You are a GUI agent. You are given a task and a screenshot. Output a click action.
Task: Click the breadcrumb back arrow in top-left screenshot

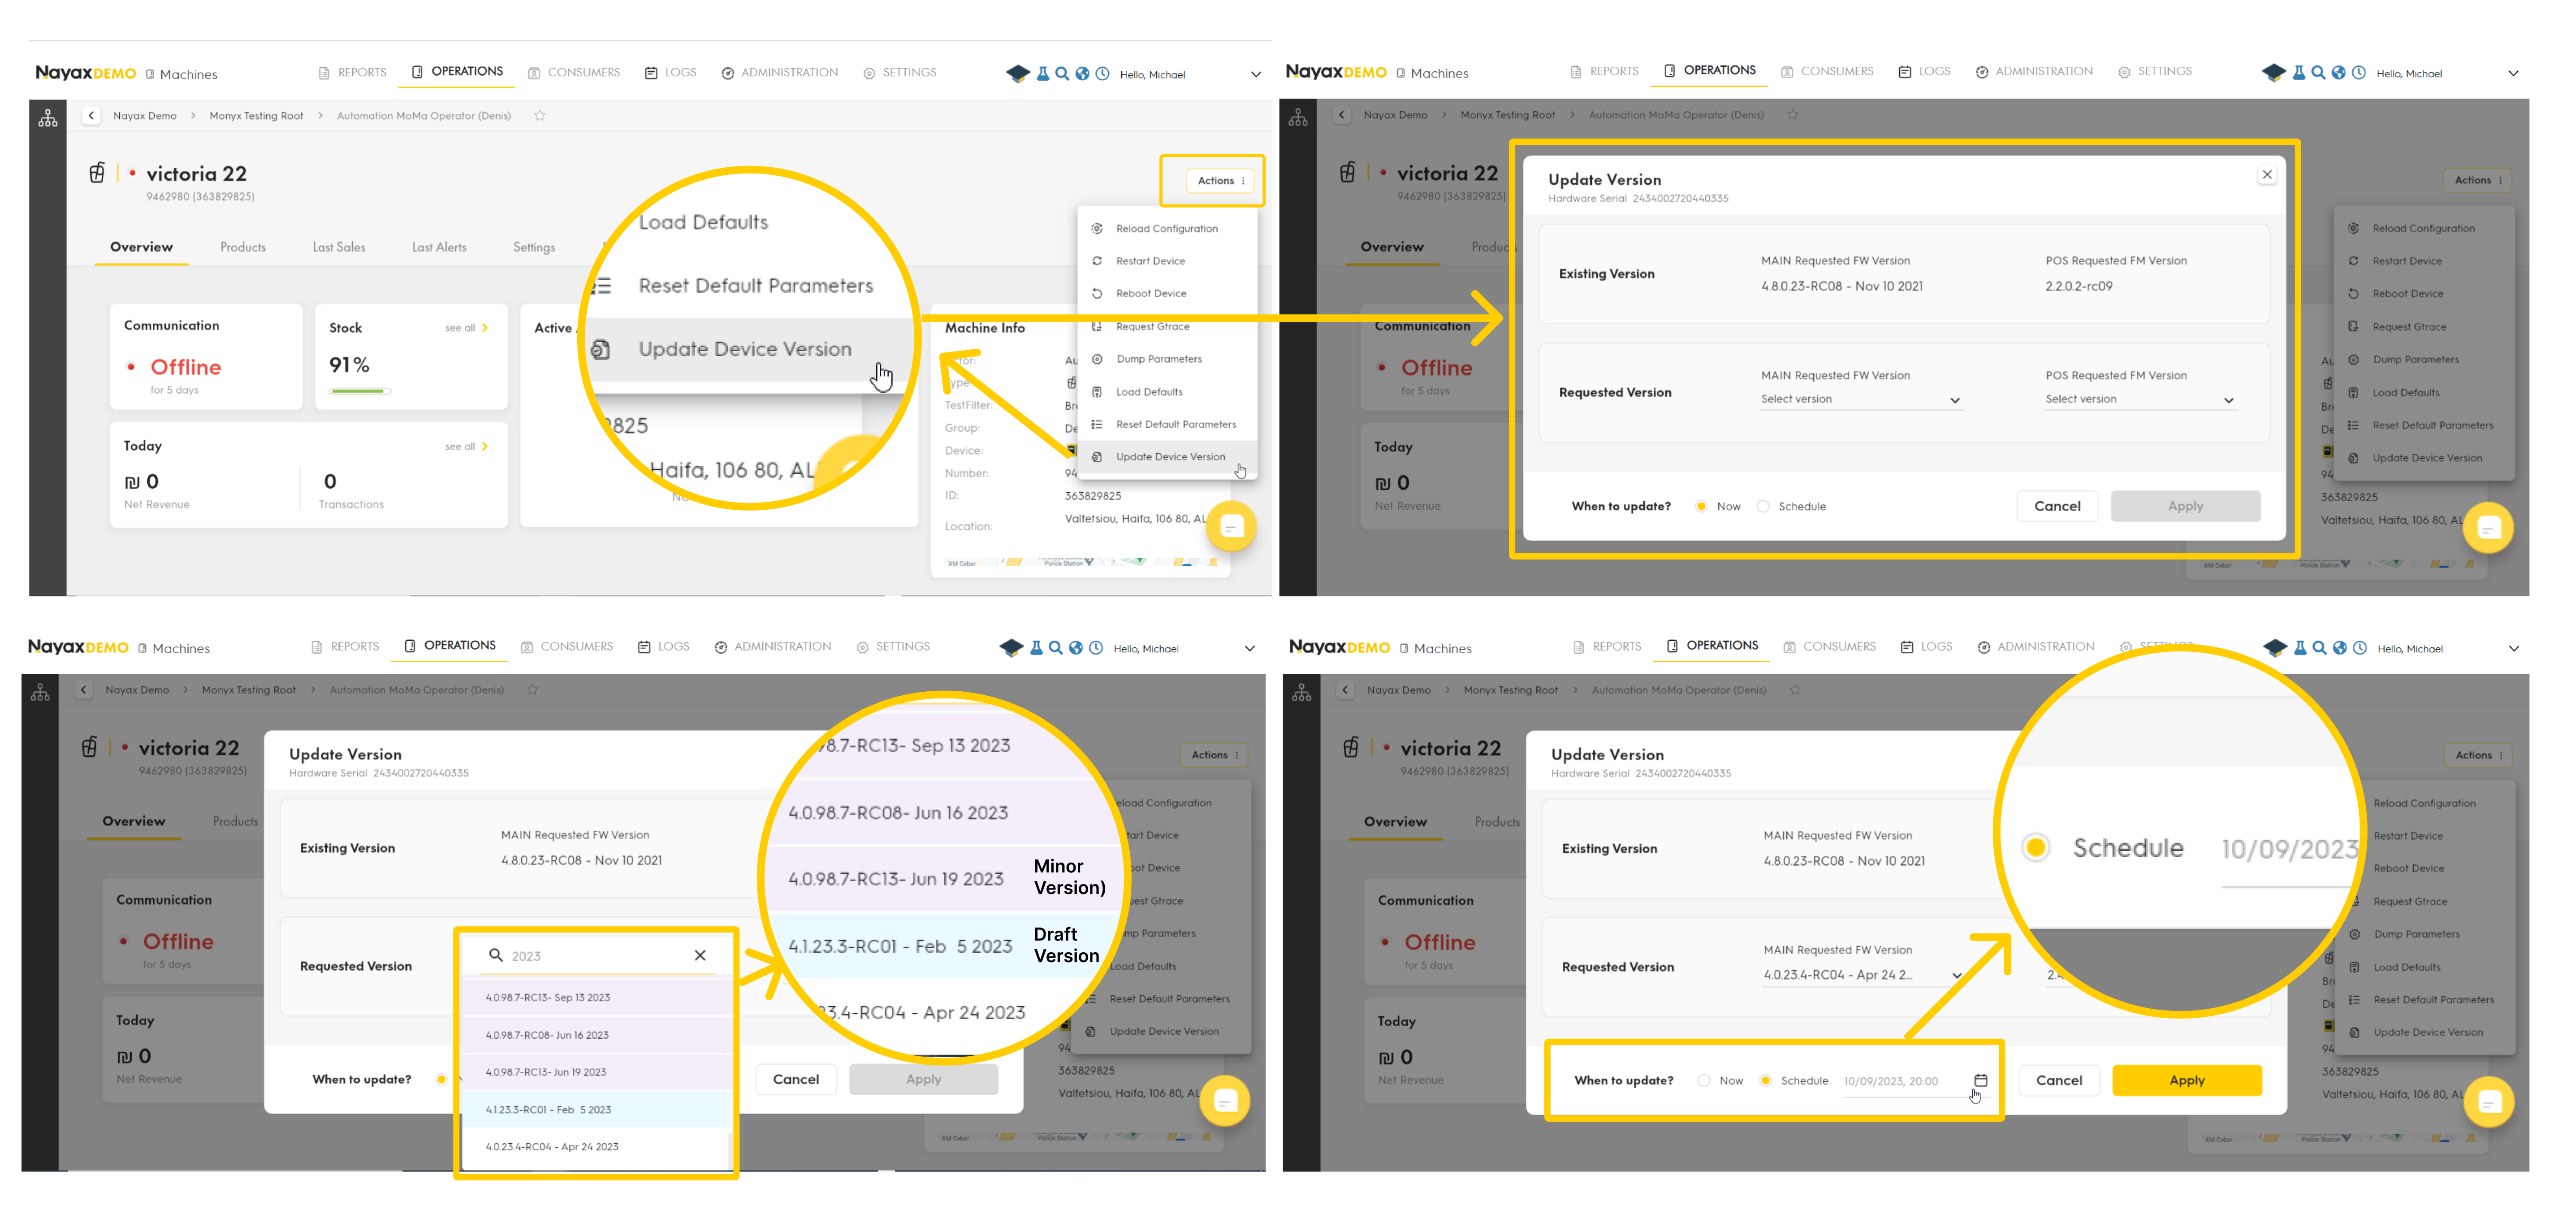coord(91,116)
